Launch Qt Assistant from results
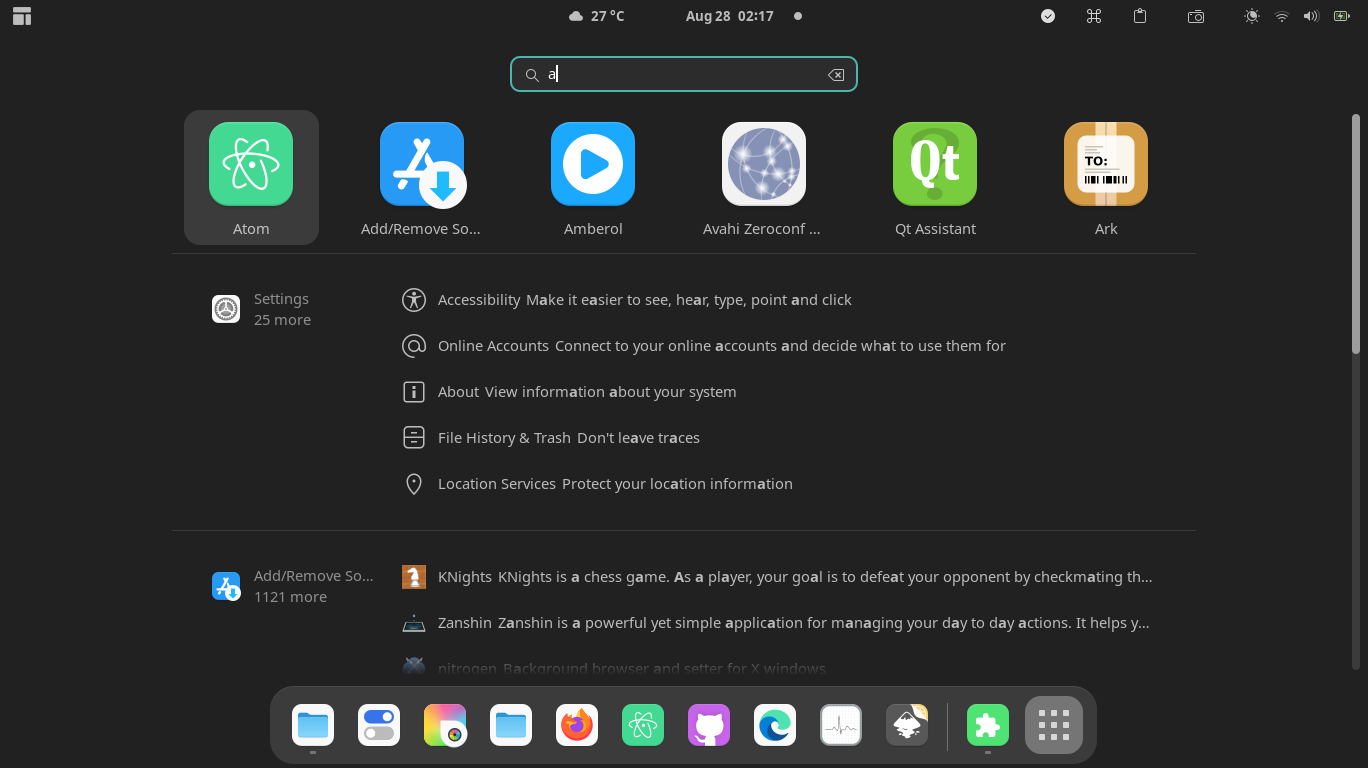This screenshot has height=768, width=1368. pyautogui.click(x=935, y=178)
